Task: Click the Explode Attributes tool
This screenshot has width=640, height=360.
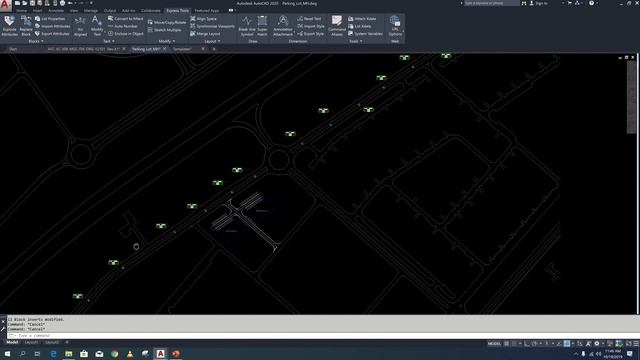Action: click(x=9, y=26)
